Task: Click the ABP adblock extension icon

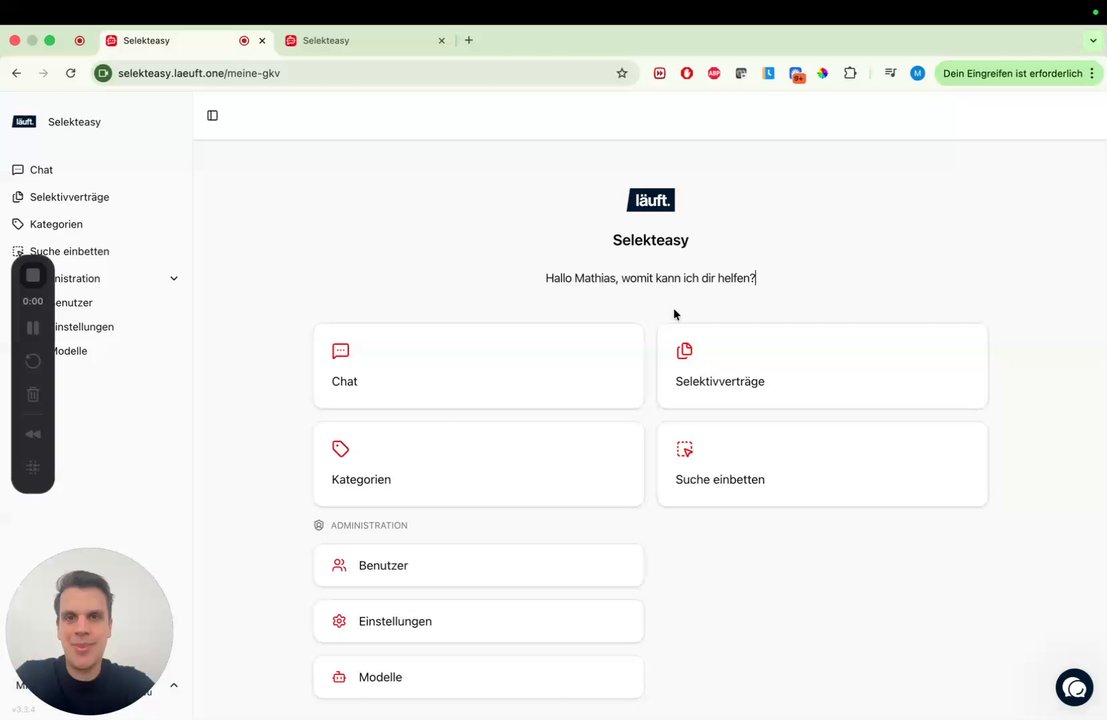Action: 714,73
